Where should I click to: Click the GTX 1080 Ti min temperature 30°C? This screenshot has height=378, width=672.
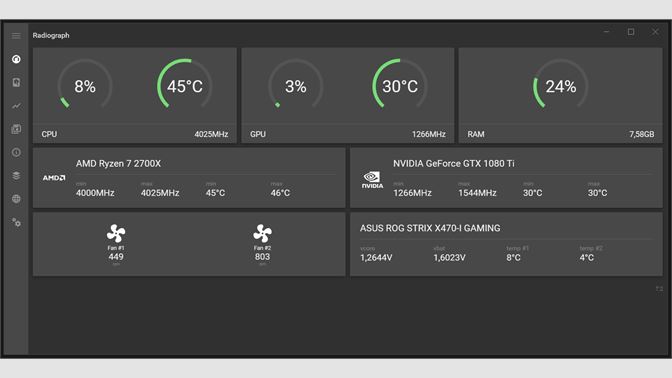533,193
